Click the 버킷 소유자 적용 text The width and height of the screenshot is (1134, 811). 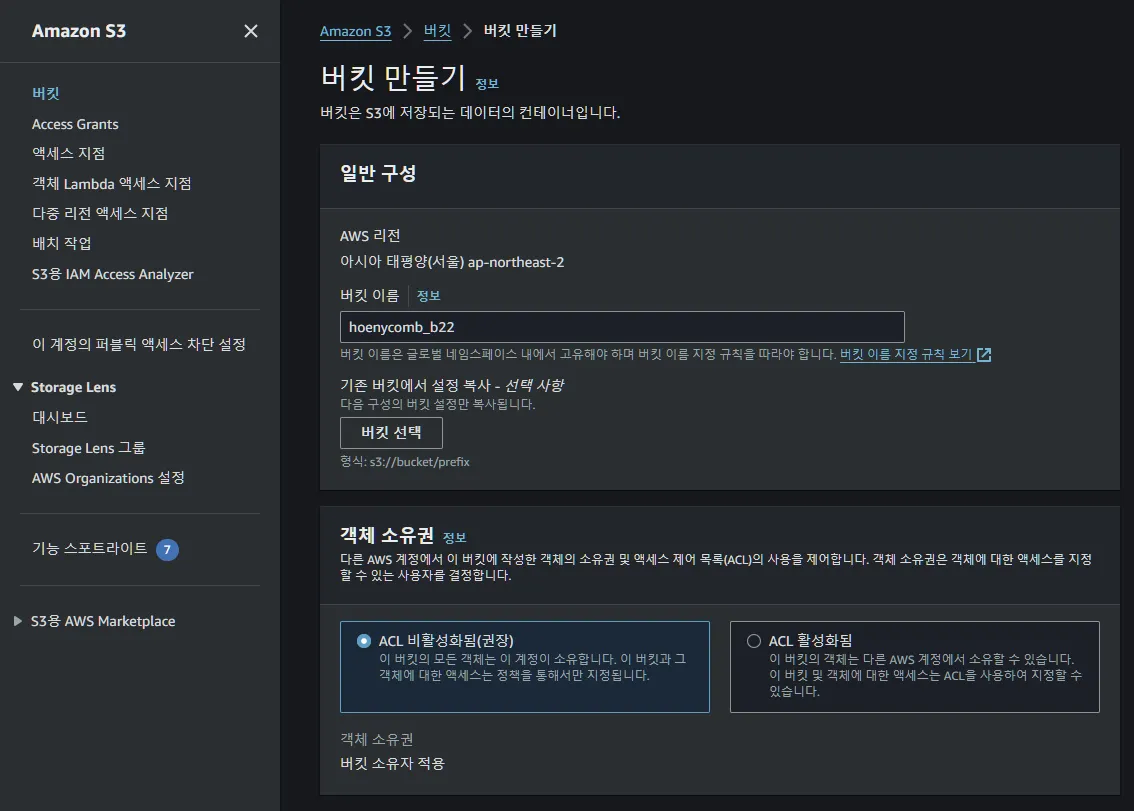pyautogui.click(x=392, y=763)
